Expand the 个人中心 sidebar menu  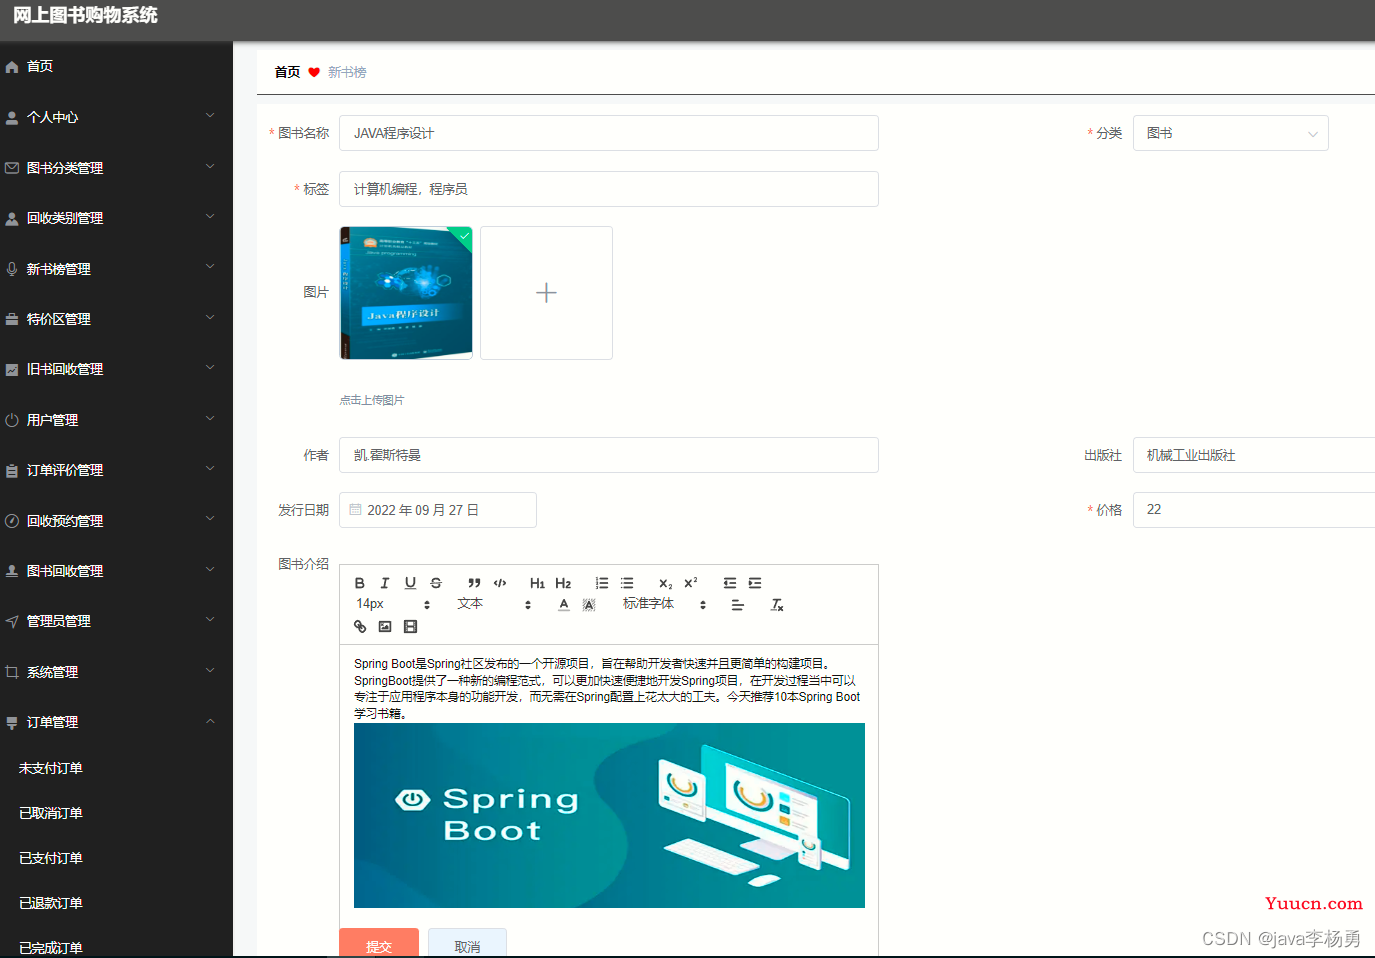(116, 117)
